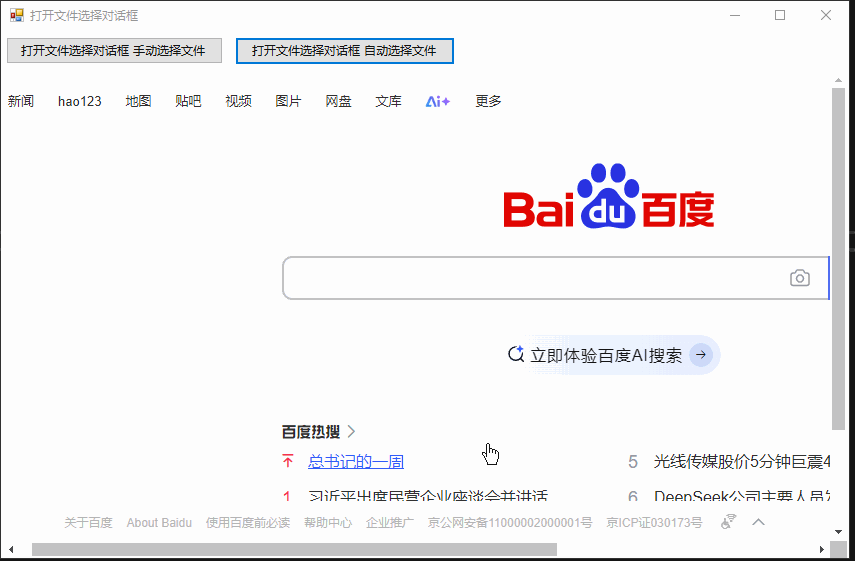This screenshot has width=855, height=561.
Task: Open the 使用百度前必读 footer link
Action: tap(248, 522)
